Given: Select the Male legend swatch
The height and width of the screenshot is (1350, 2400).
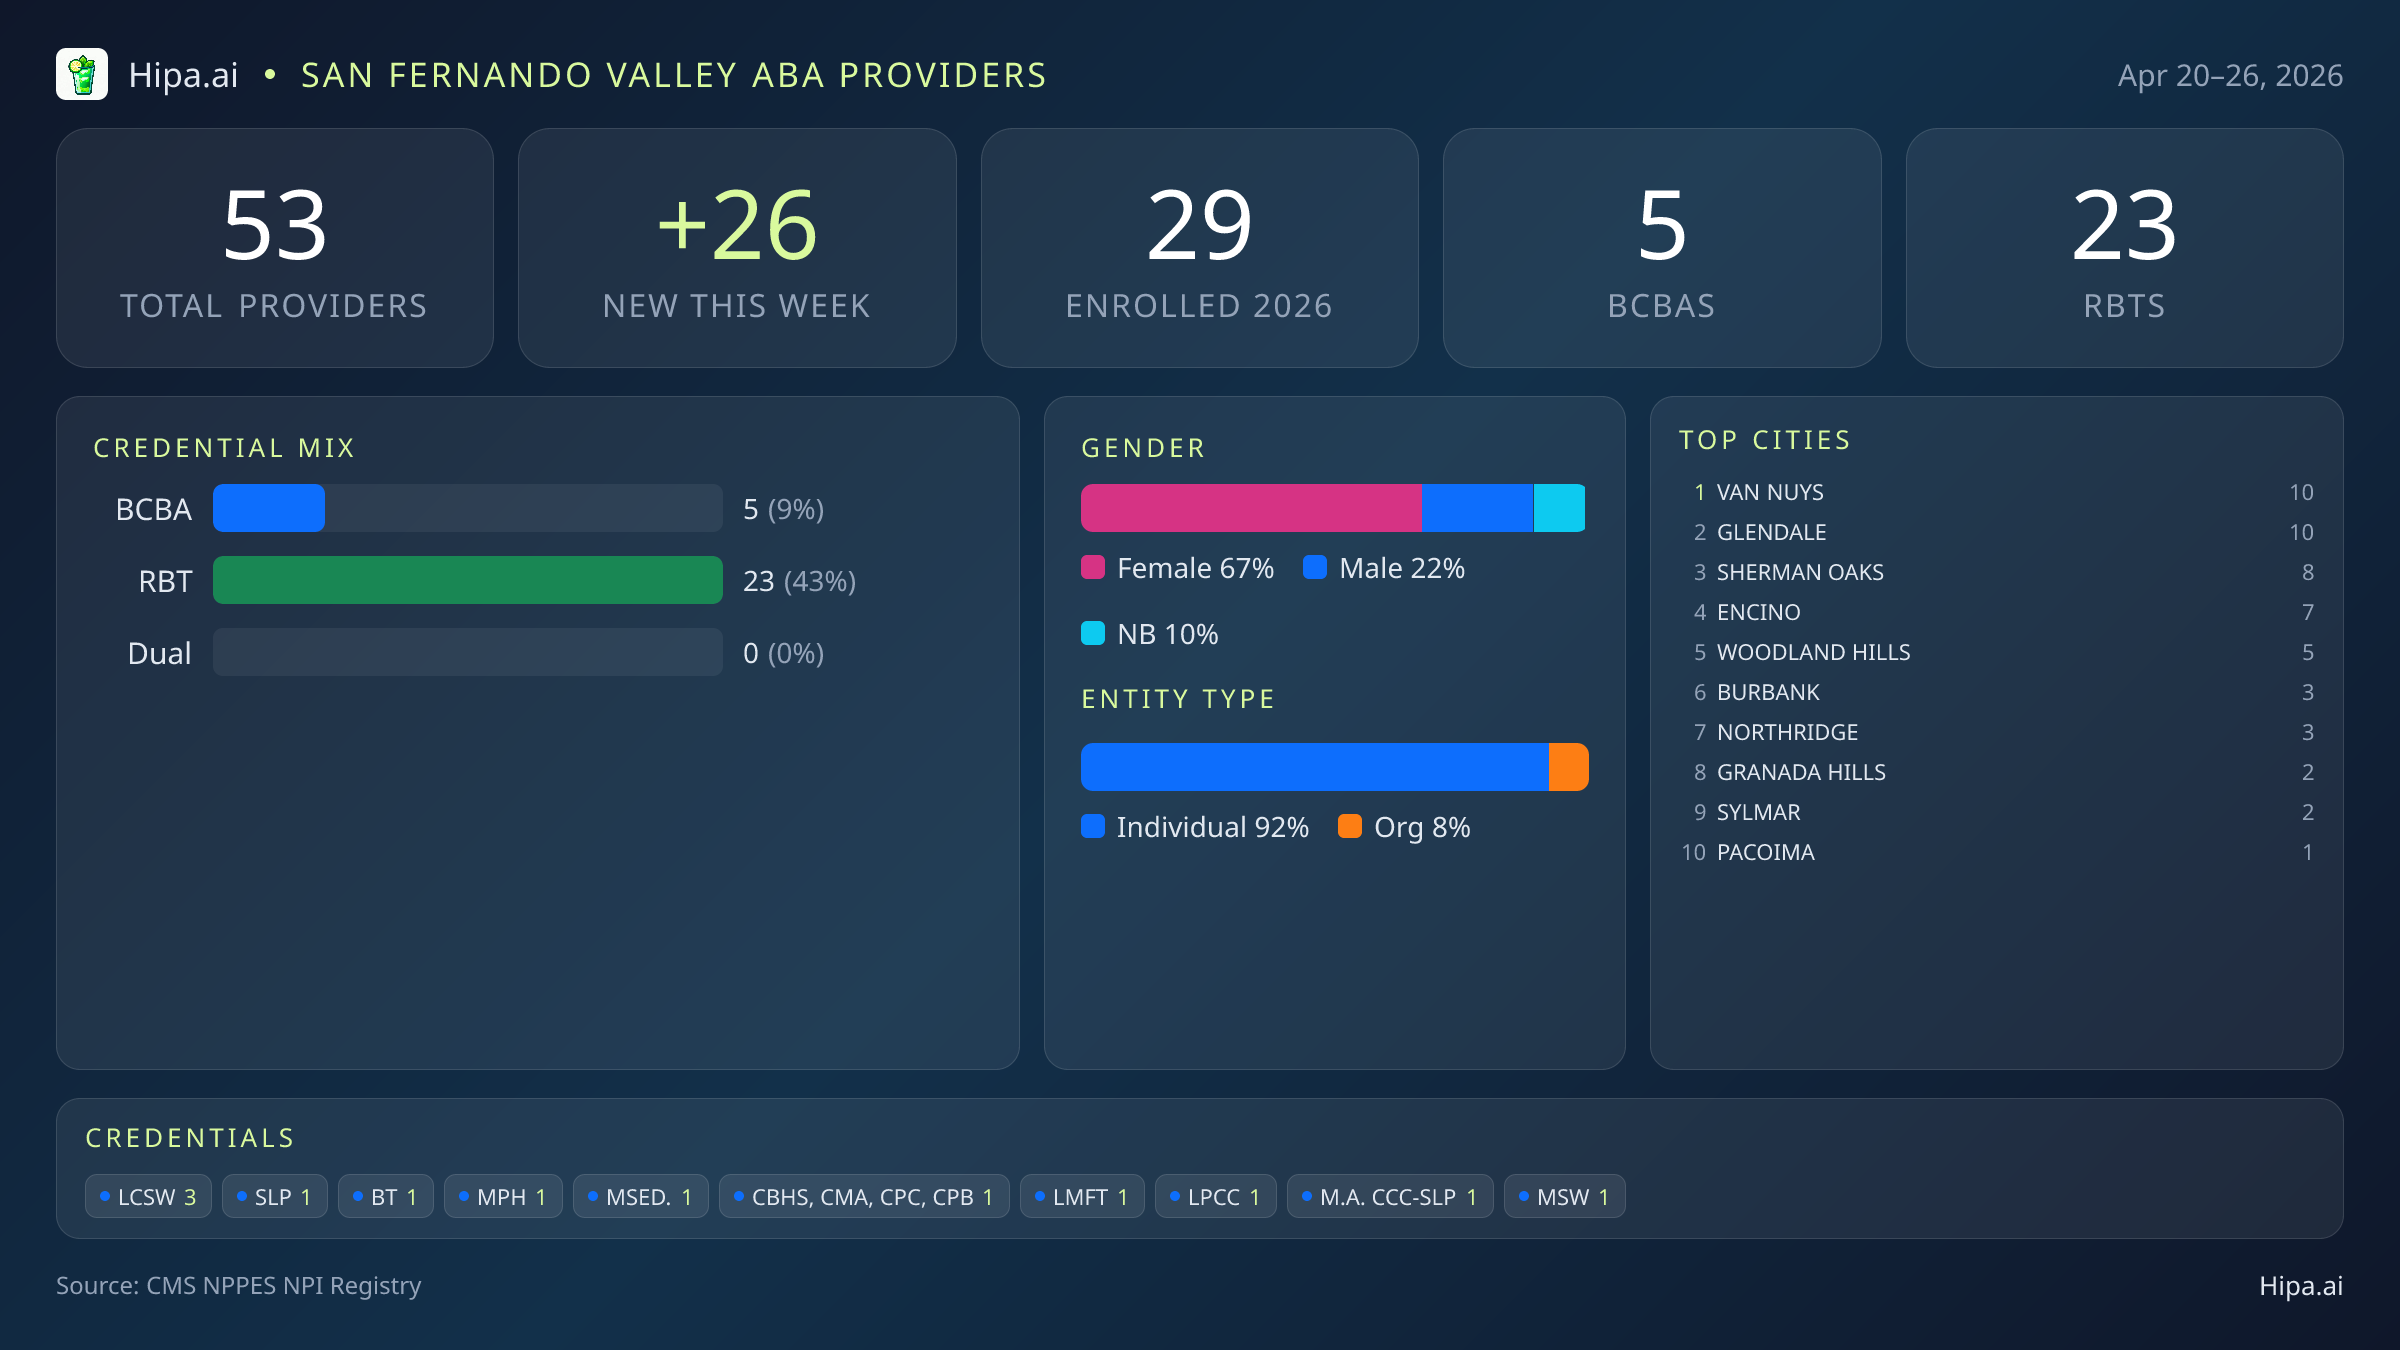Looking at the screenshot, I should tap(1317, 567).
